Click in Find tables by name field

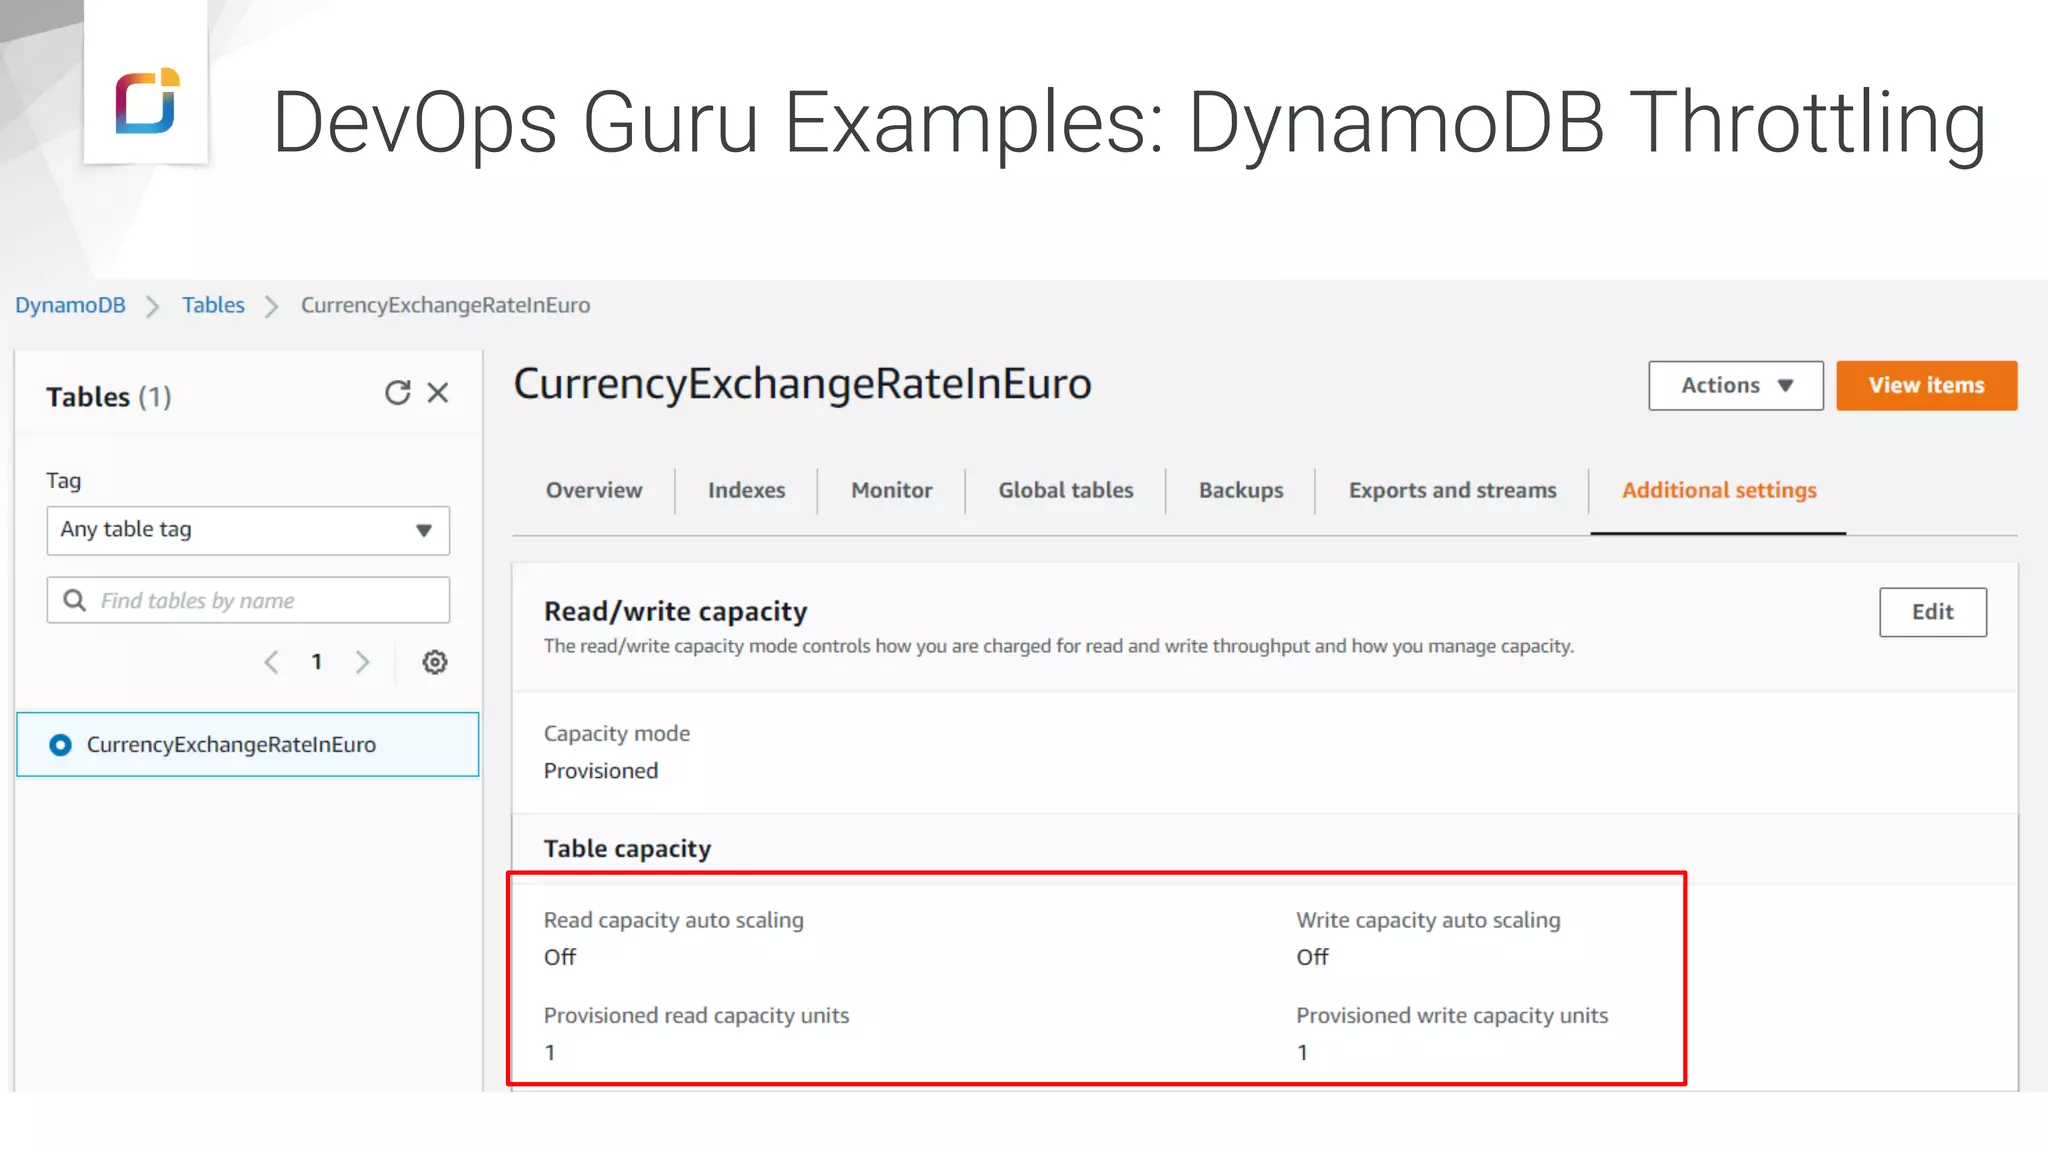click(x=248, y=600)
